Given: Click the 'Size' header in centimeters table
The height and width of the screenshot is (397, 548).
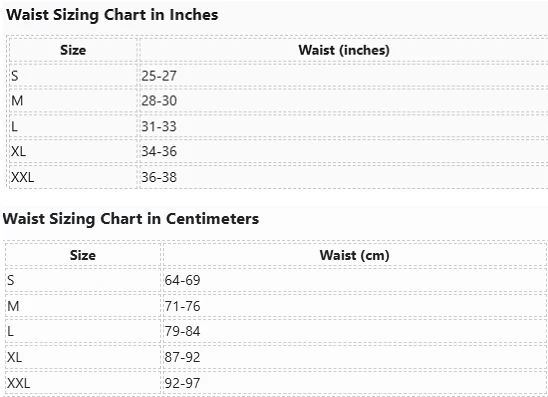Looking at the screenshot, I should coord(83,255).
